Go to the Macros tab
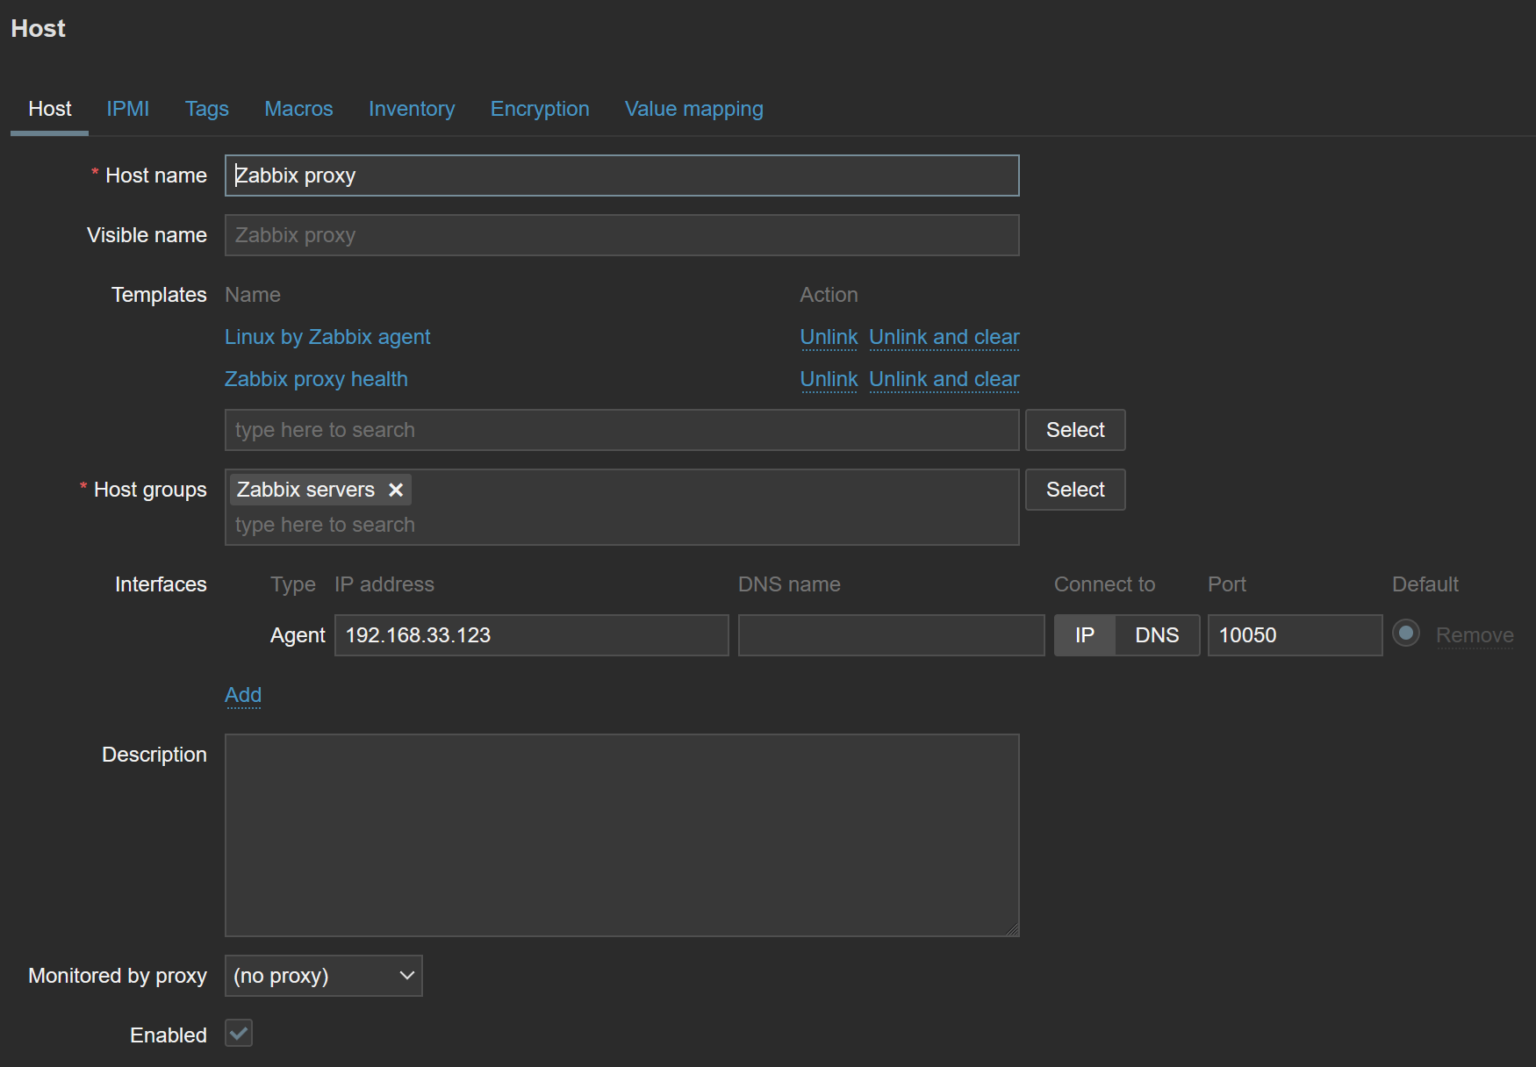 point(298,109)
